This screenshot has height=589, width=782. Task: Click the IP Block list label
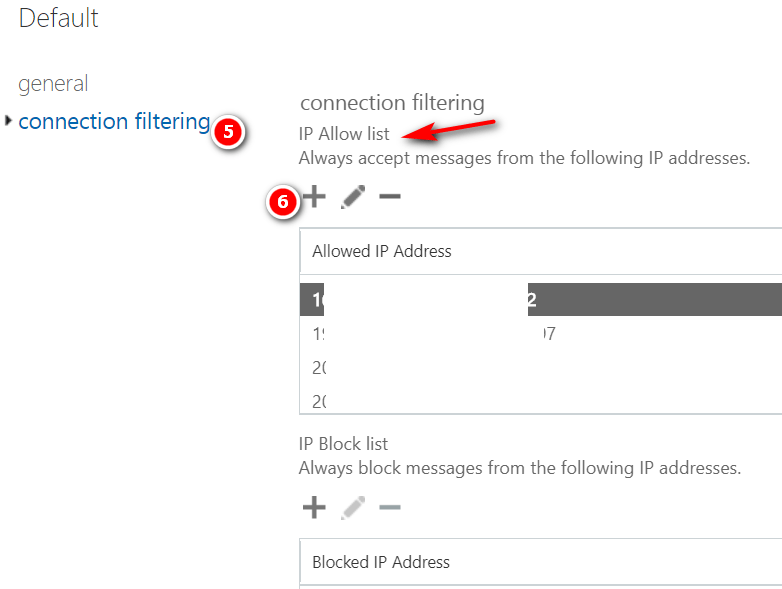tap(343, 443)
